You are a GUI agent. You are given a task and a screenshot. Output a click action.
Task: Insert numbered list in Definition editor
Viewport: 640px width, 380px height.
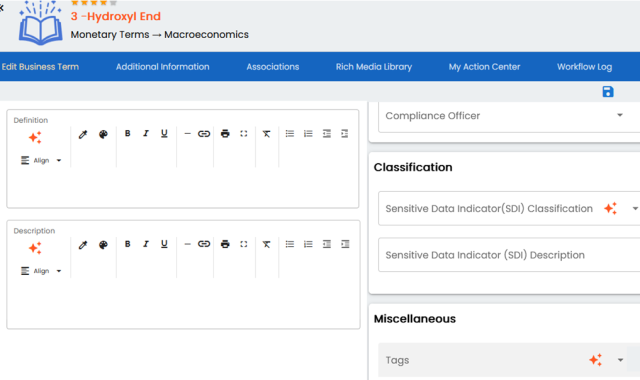(x=308, y=133)
